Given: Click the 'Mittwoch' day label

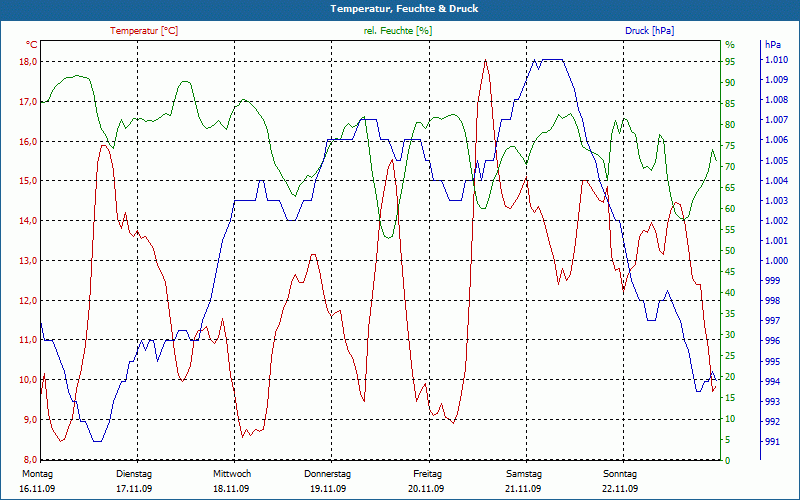Looking at the screenshot, I should point(232,474).
